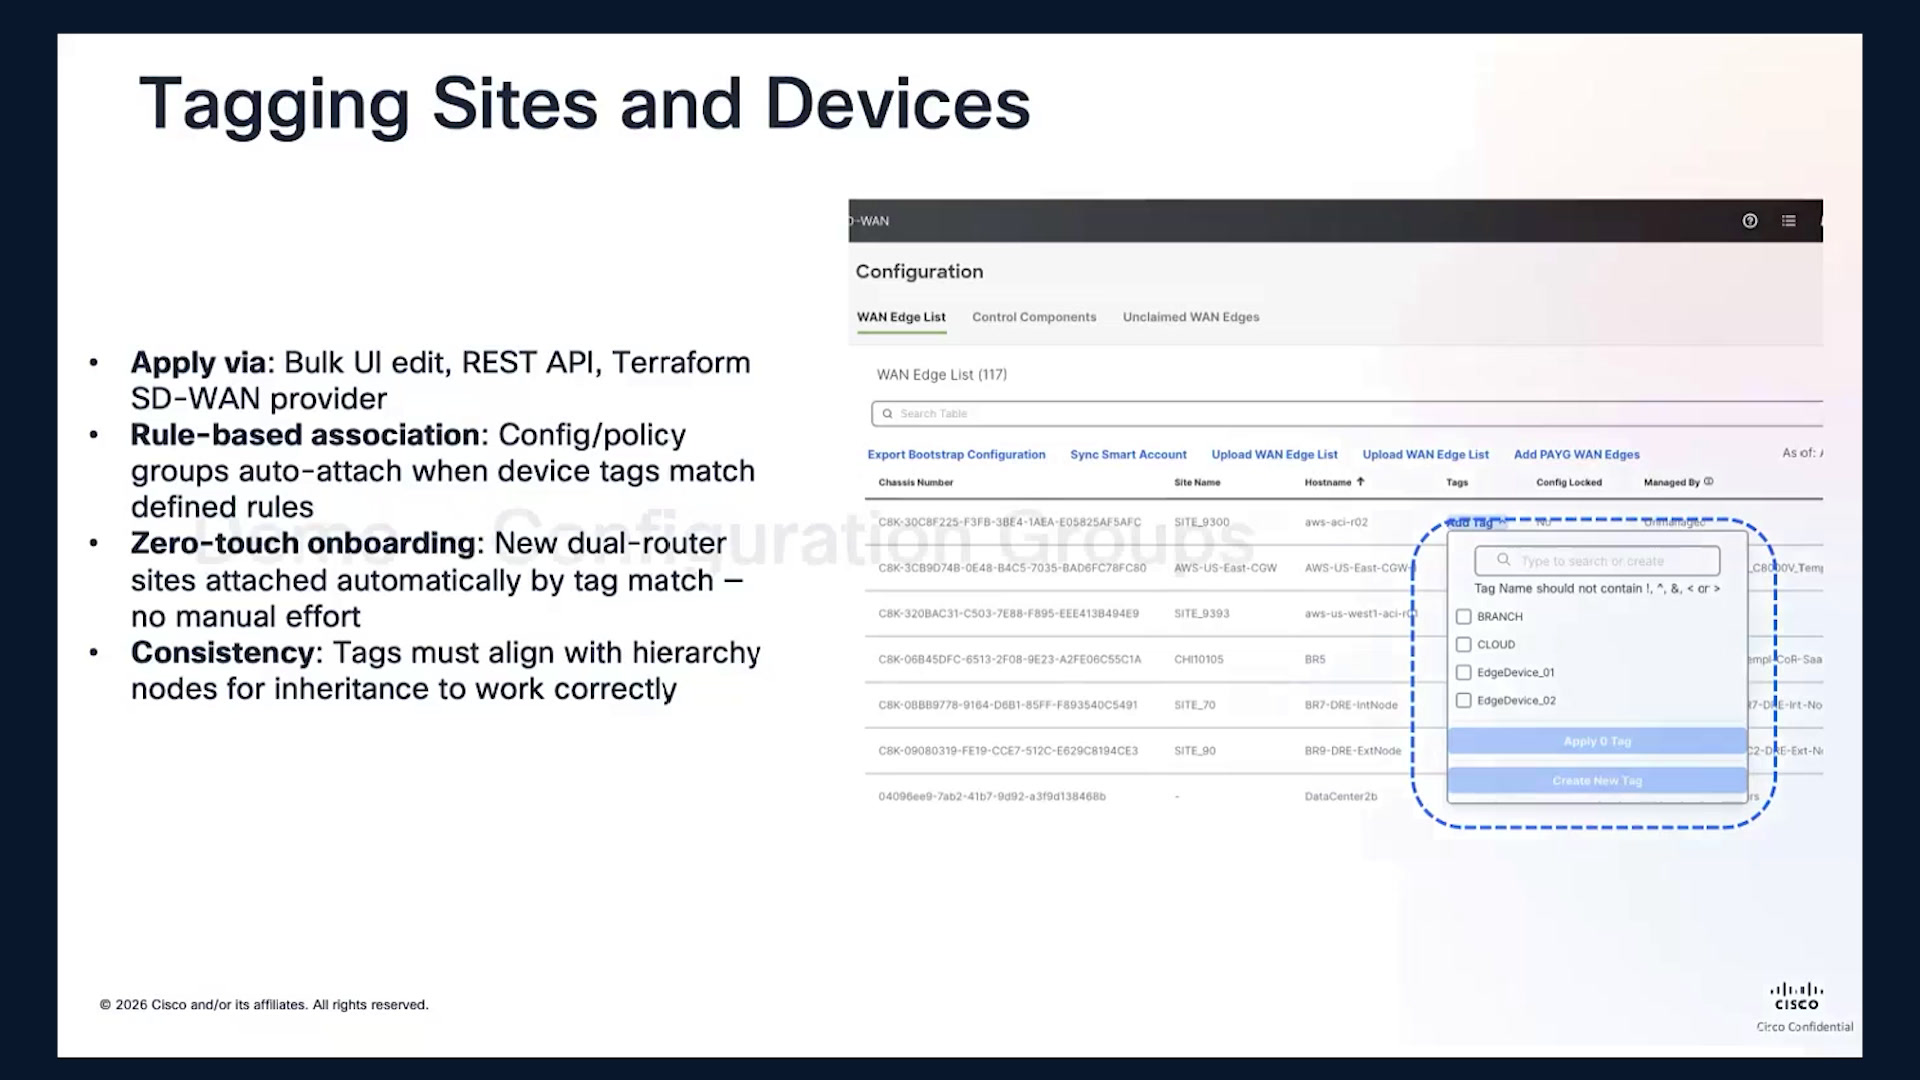Select hostname BR7-DRE-IntNode cell
Screen dimensions: 1920x1080
[1350, 705]
